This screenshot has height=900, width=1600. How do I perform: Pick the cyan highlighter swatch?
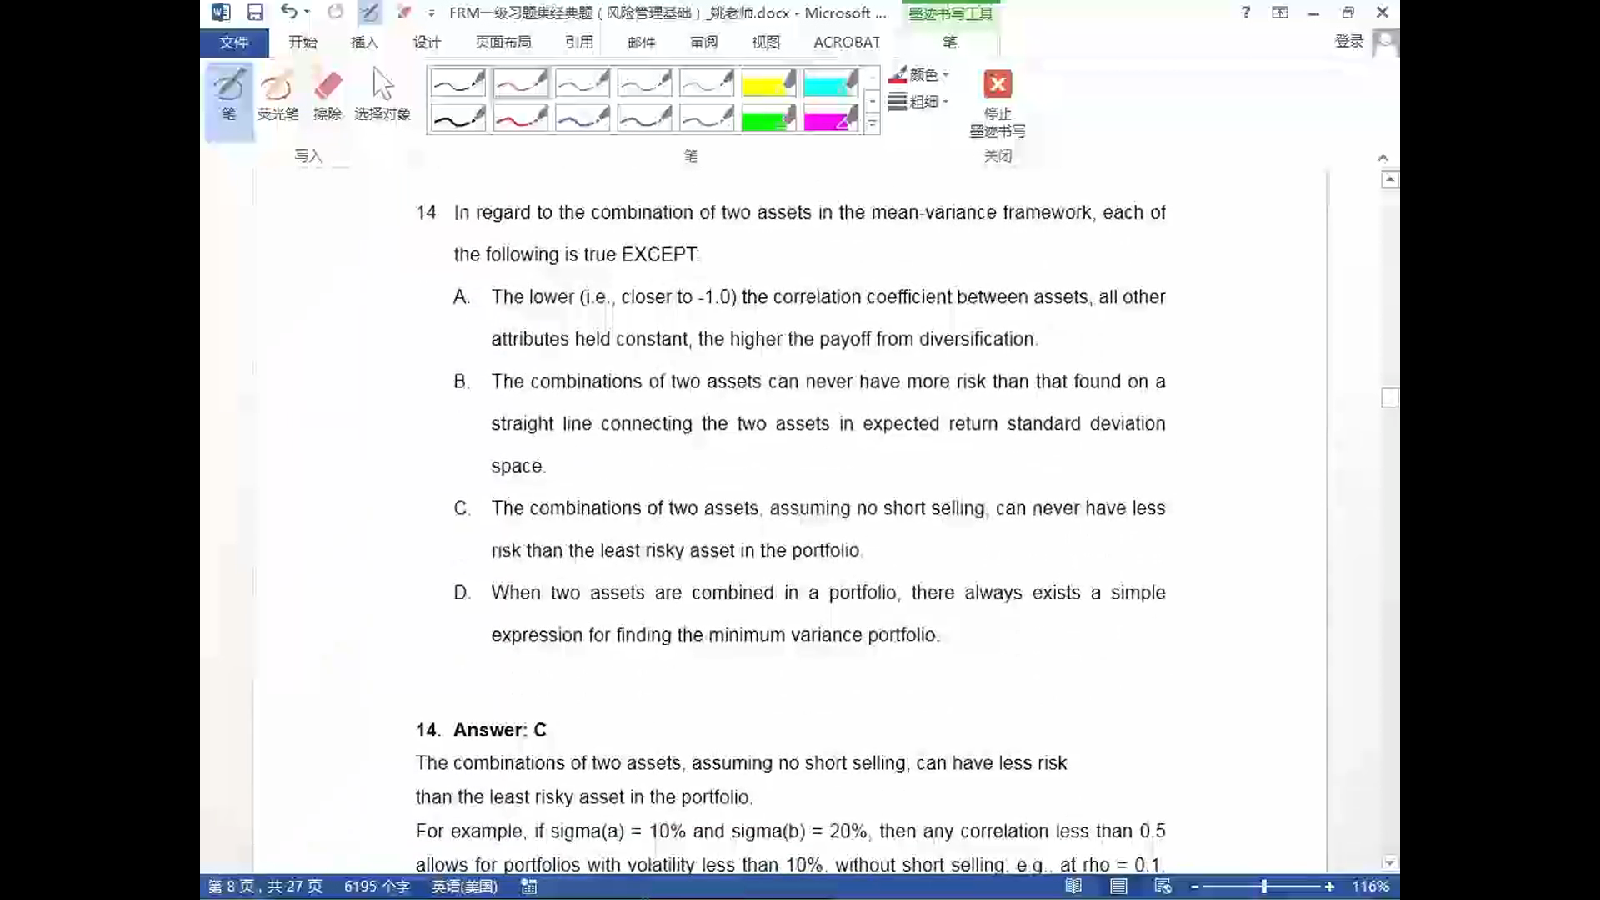point(831,82)
